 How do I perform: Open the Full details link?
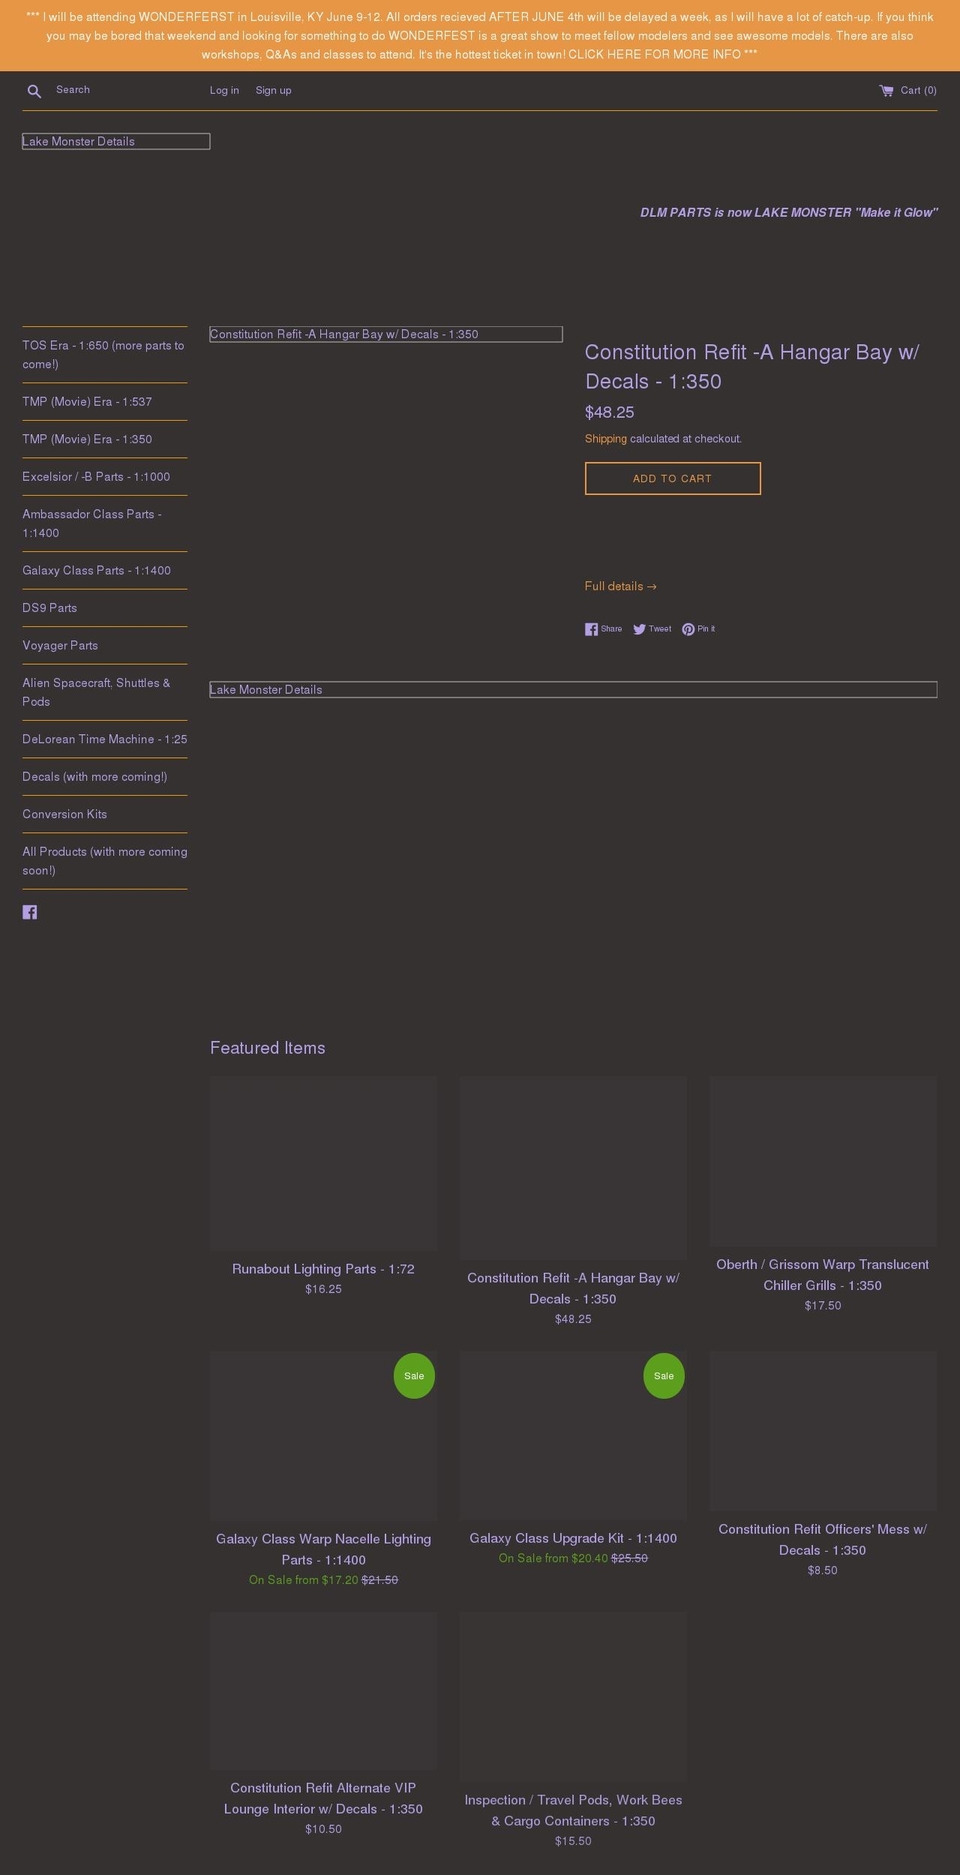[621, 586]
